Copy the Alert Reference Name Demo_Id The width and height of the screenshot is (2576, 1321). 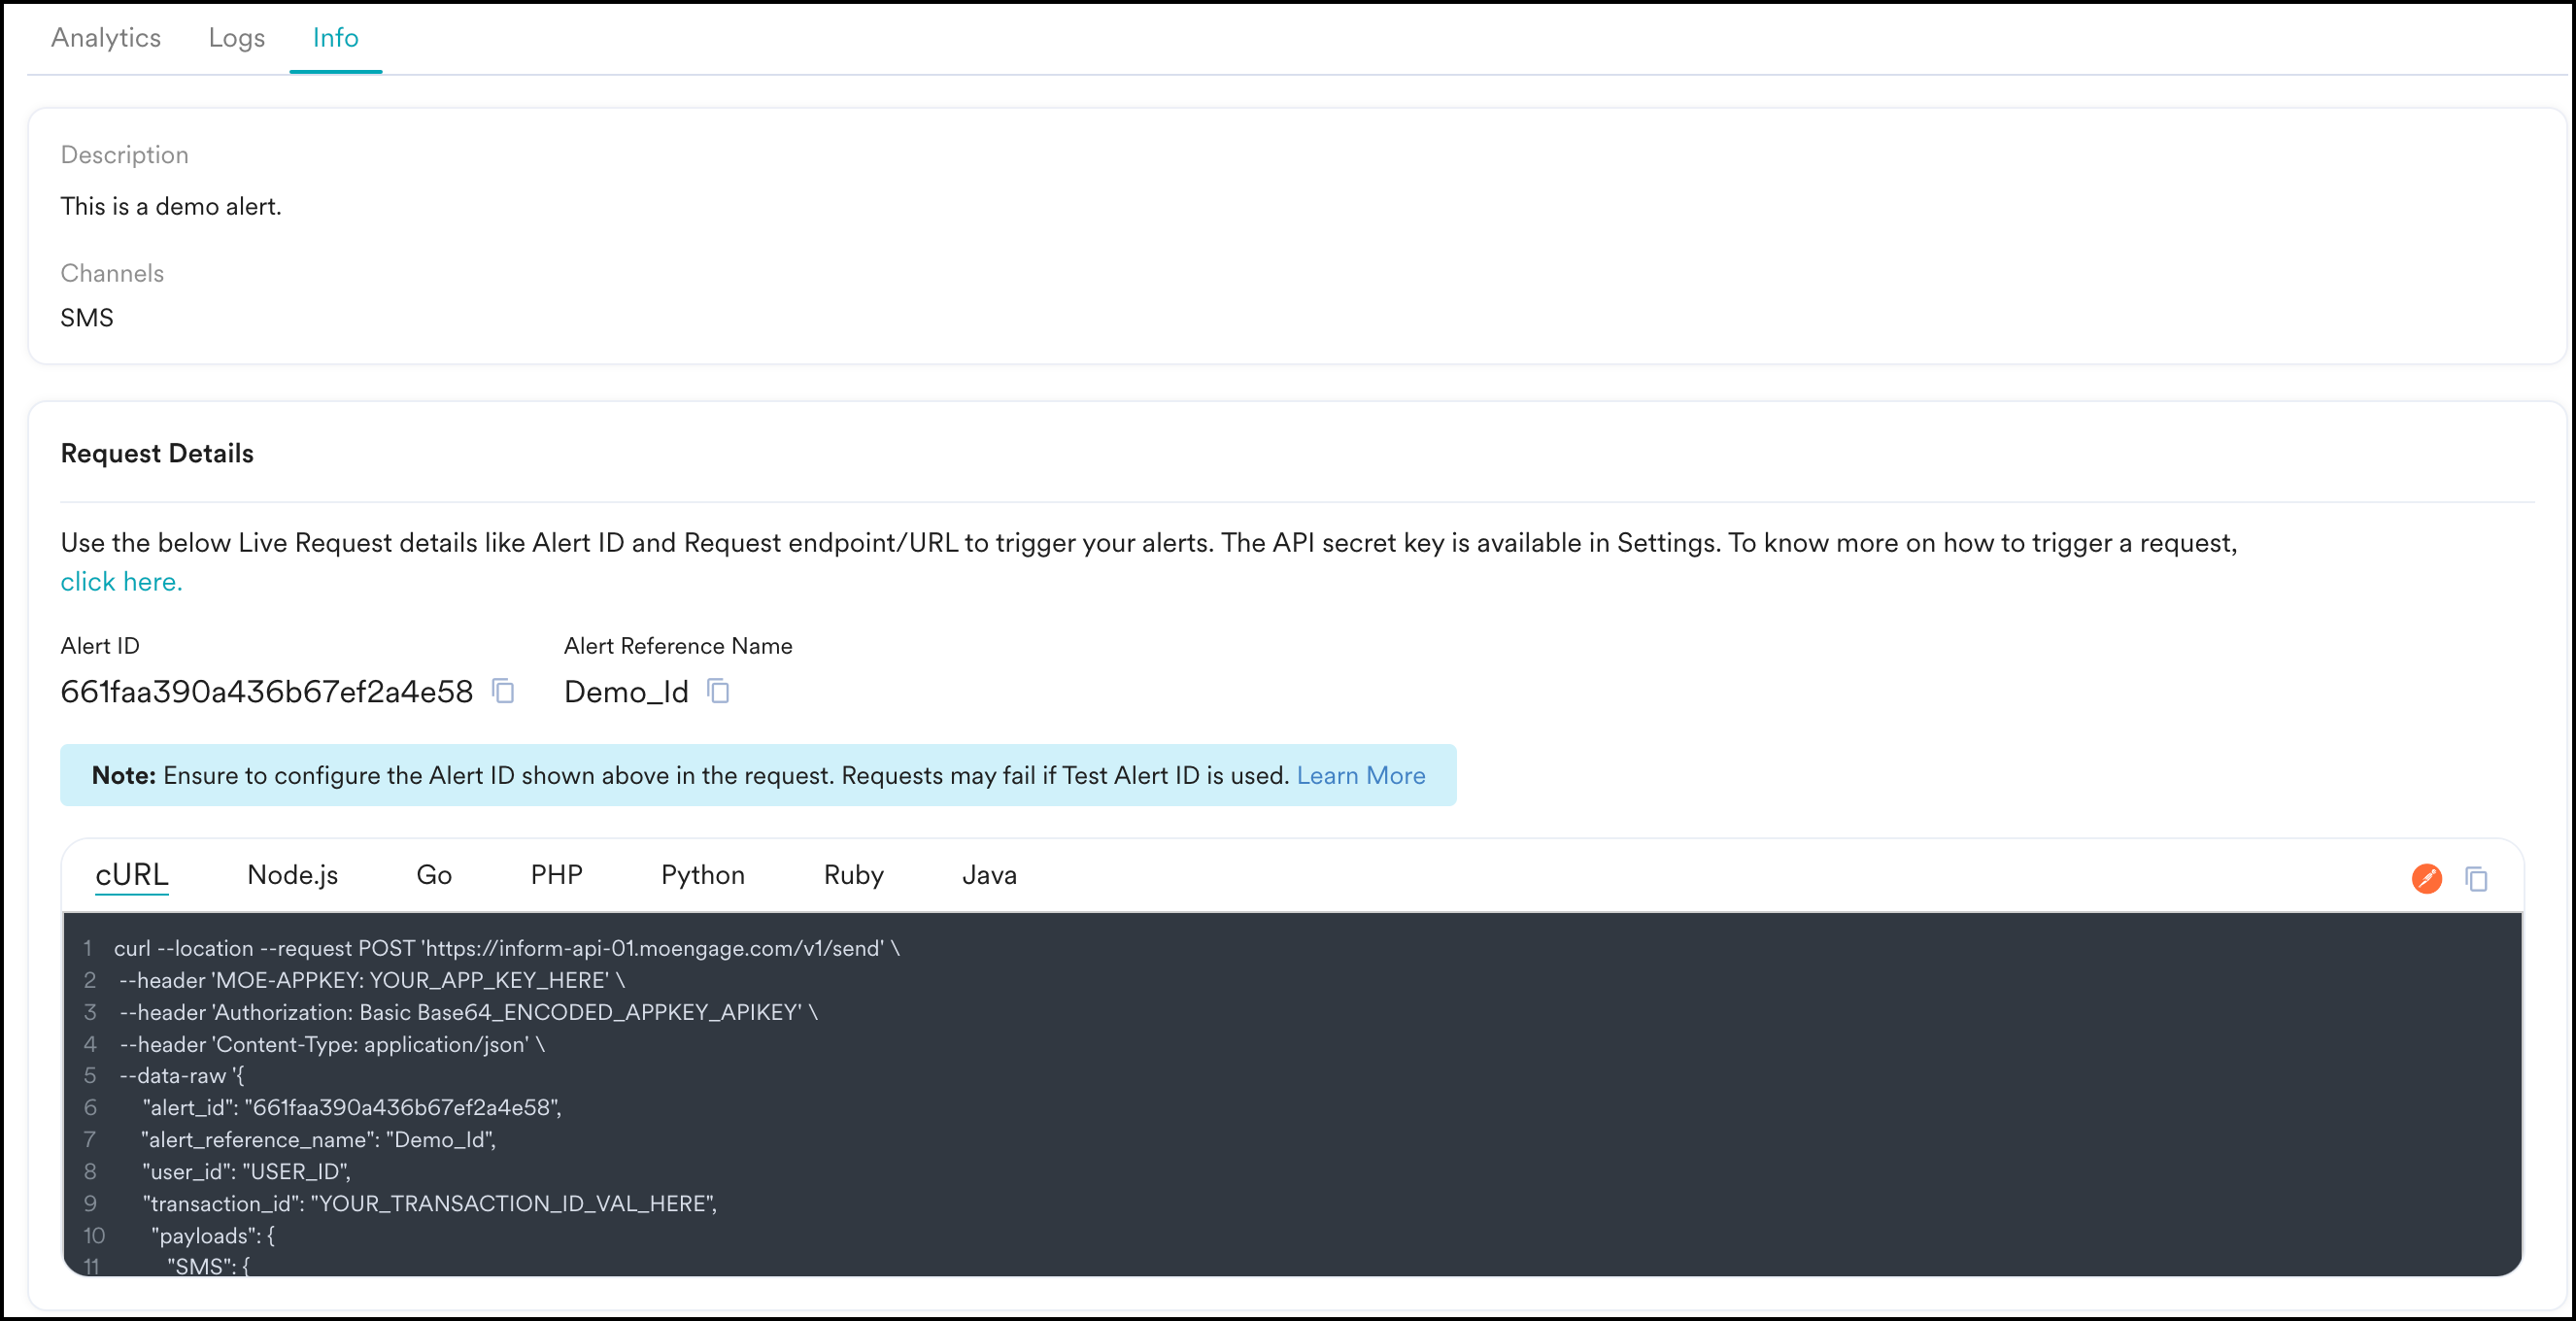point(718,691)
